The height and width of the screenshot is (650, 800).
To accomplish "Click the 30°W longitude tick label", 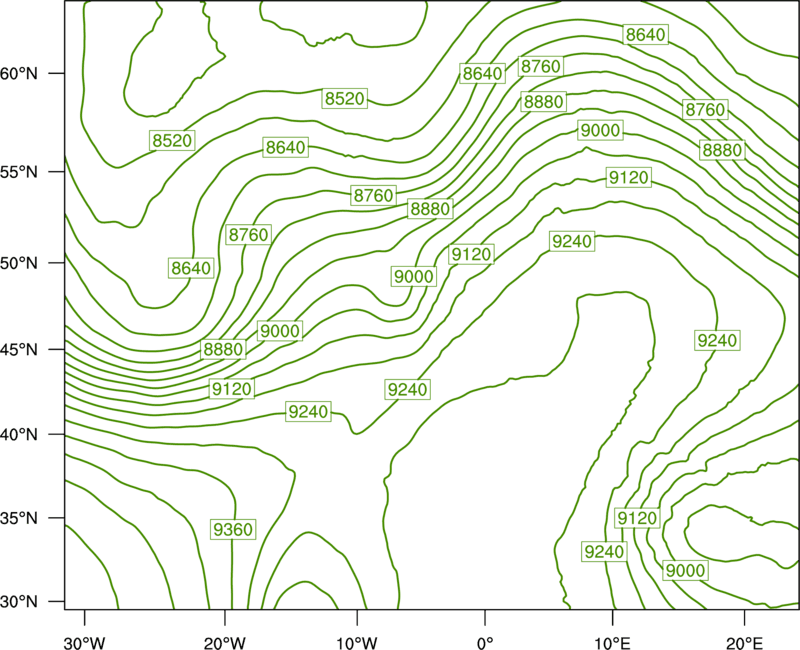I will click(85, 643).
